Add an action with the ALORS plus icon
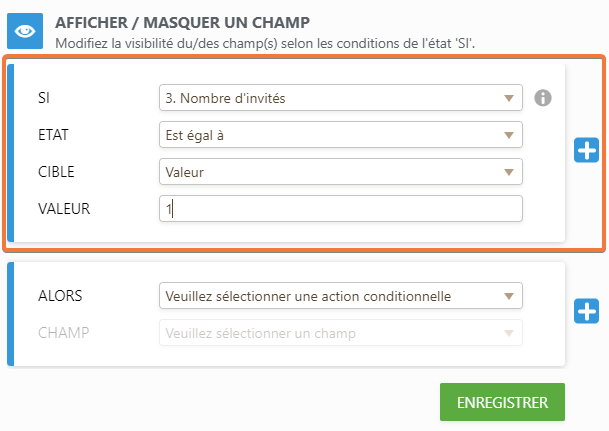The width and height of the screenshot is (609, 431). coord(586,311)
